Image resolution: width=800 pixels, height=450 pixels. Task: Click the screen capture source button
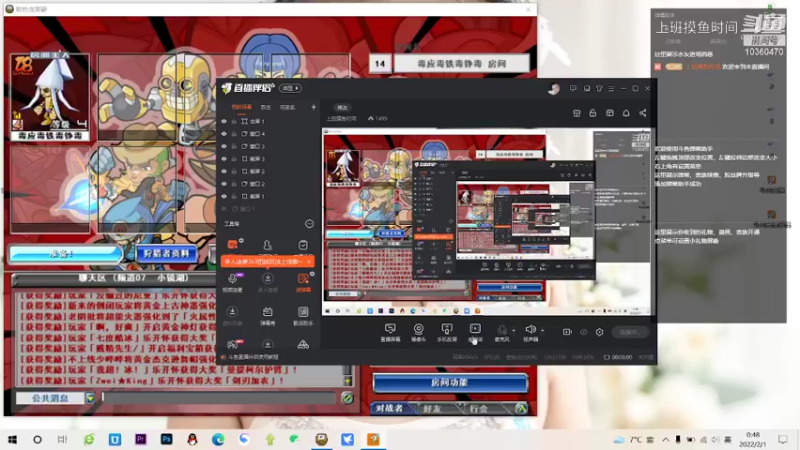click(390, 332)
